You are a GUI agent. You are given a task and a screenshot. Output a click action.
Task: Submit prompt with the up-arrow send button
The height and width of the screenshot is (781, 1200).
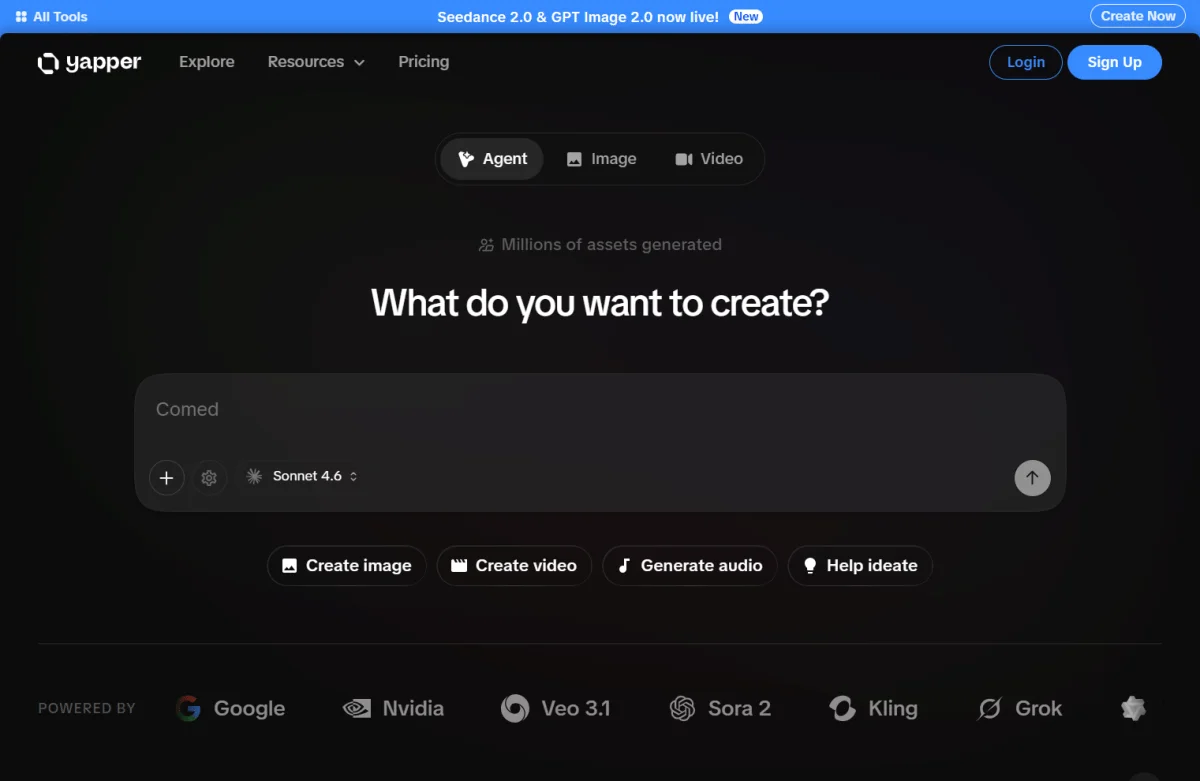pos(1032,478)
